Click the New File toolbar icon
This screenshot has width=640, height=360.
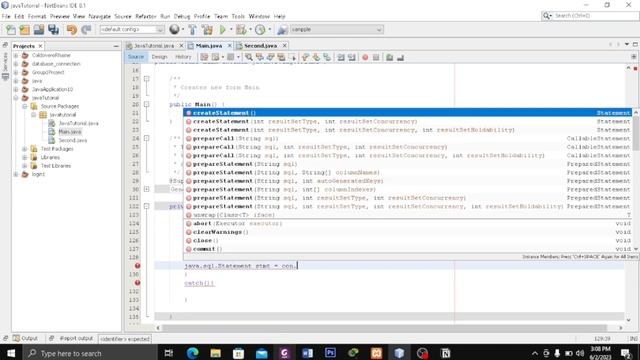pos(11,30)
